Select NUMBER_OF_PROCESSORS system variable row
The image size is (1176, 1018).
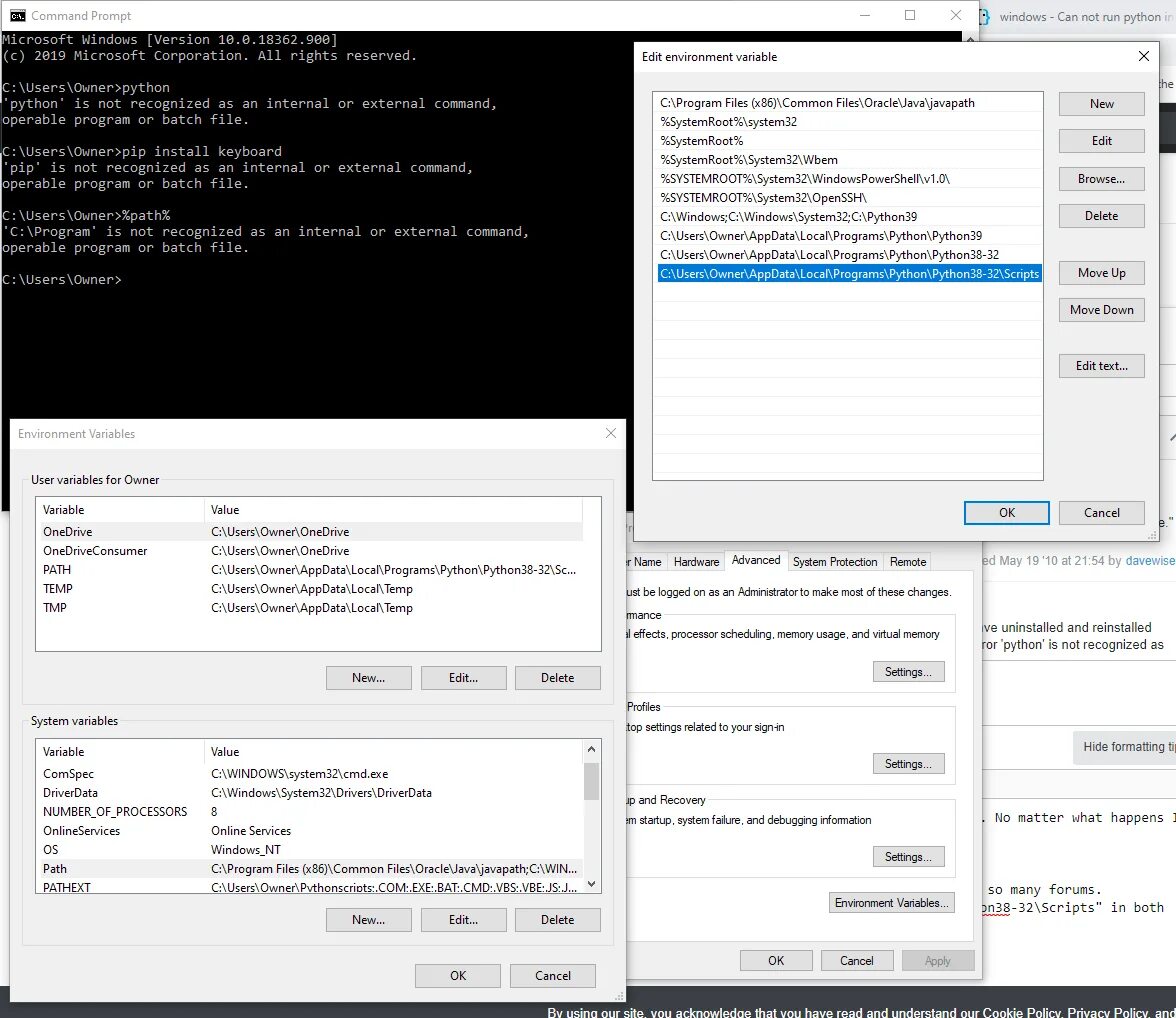(x=311, y=812)
